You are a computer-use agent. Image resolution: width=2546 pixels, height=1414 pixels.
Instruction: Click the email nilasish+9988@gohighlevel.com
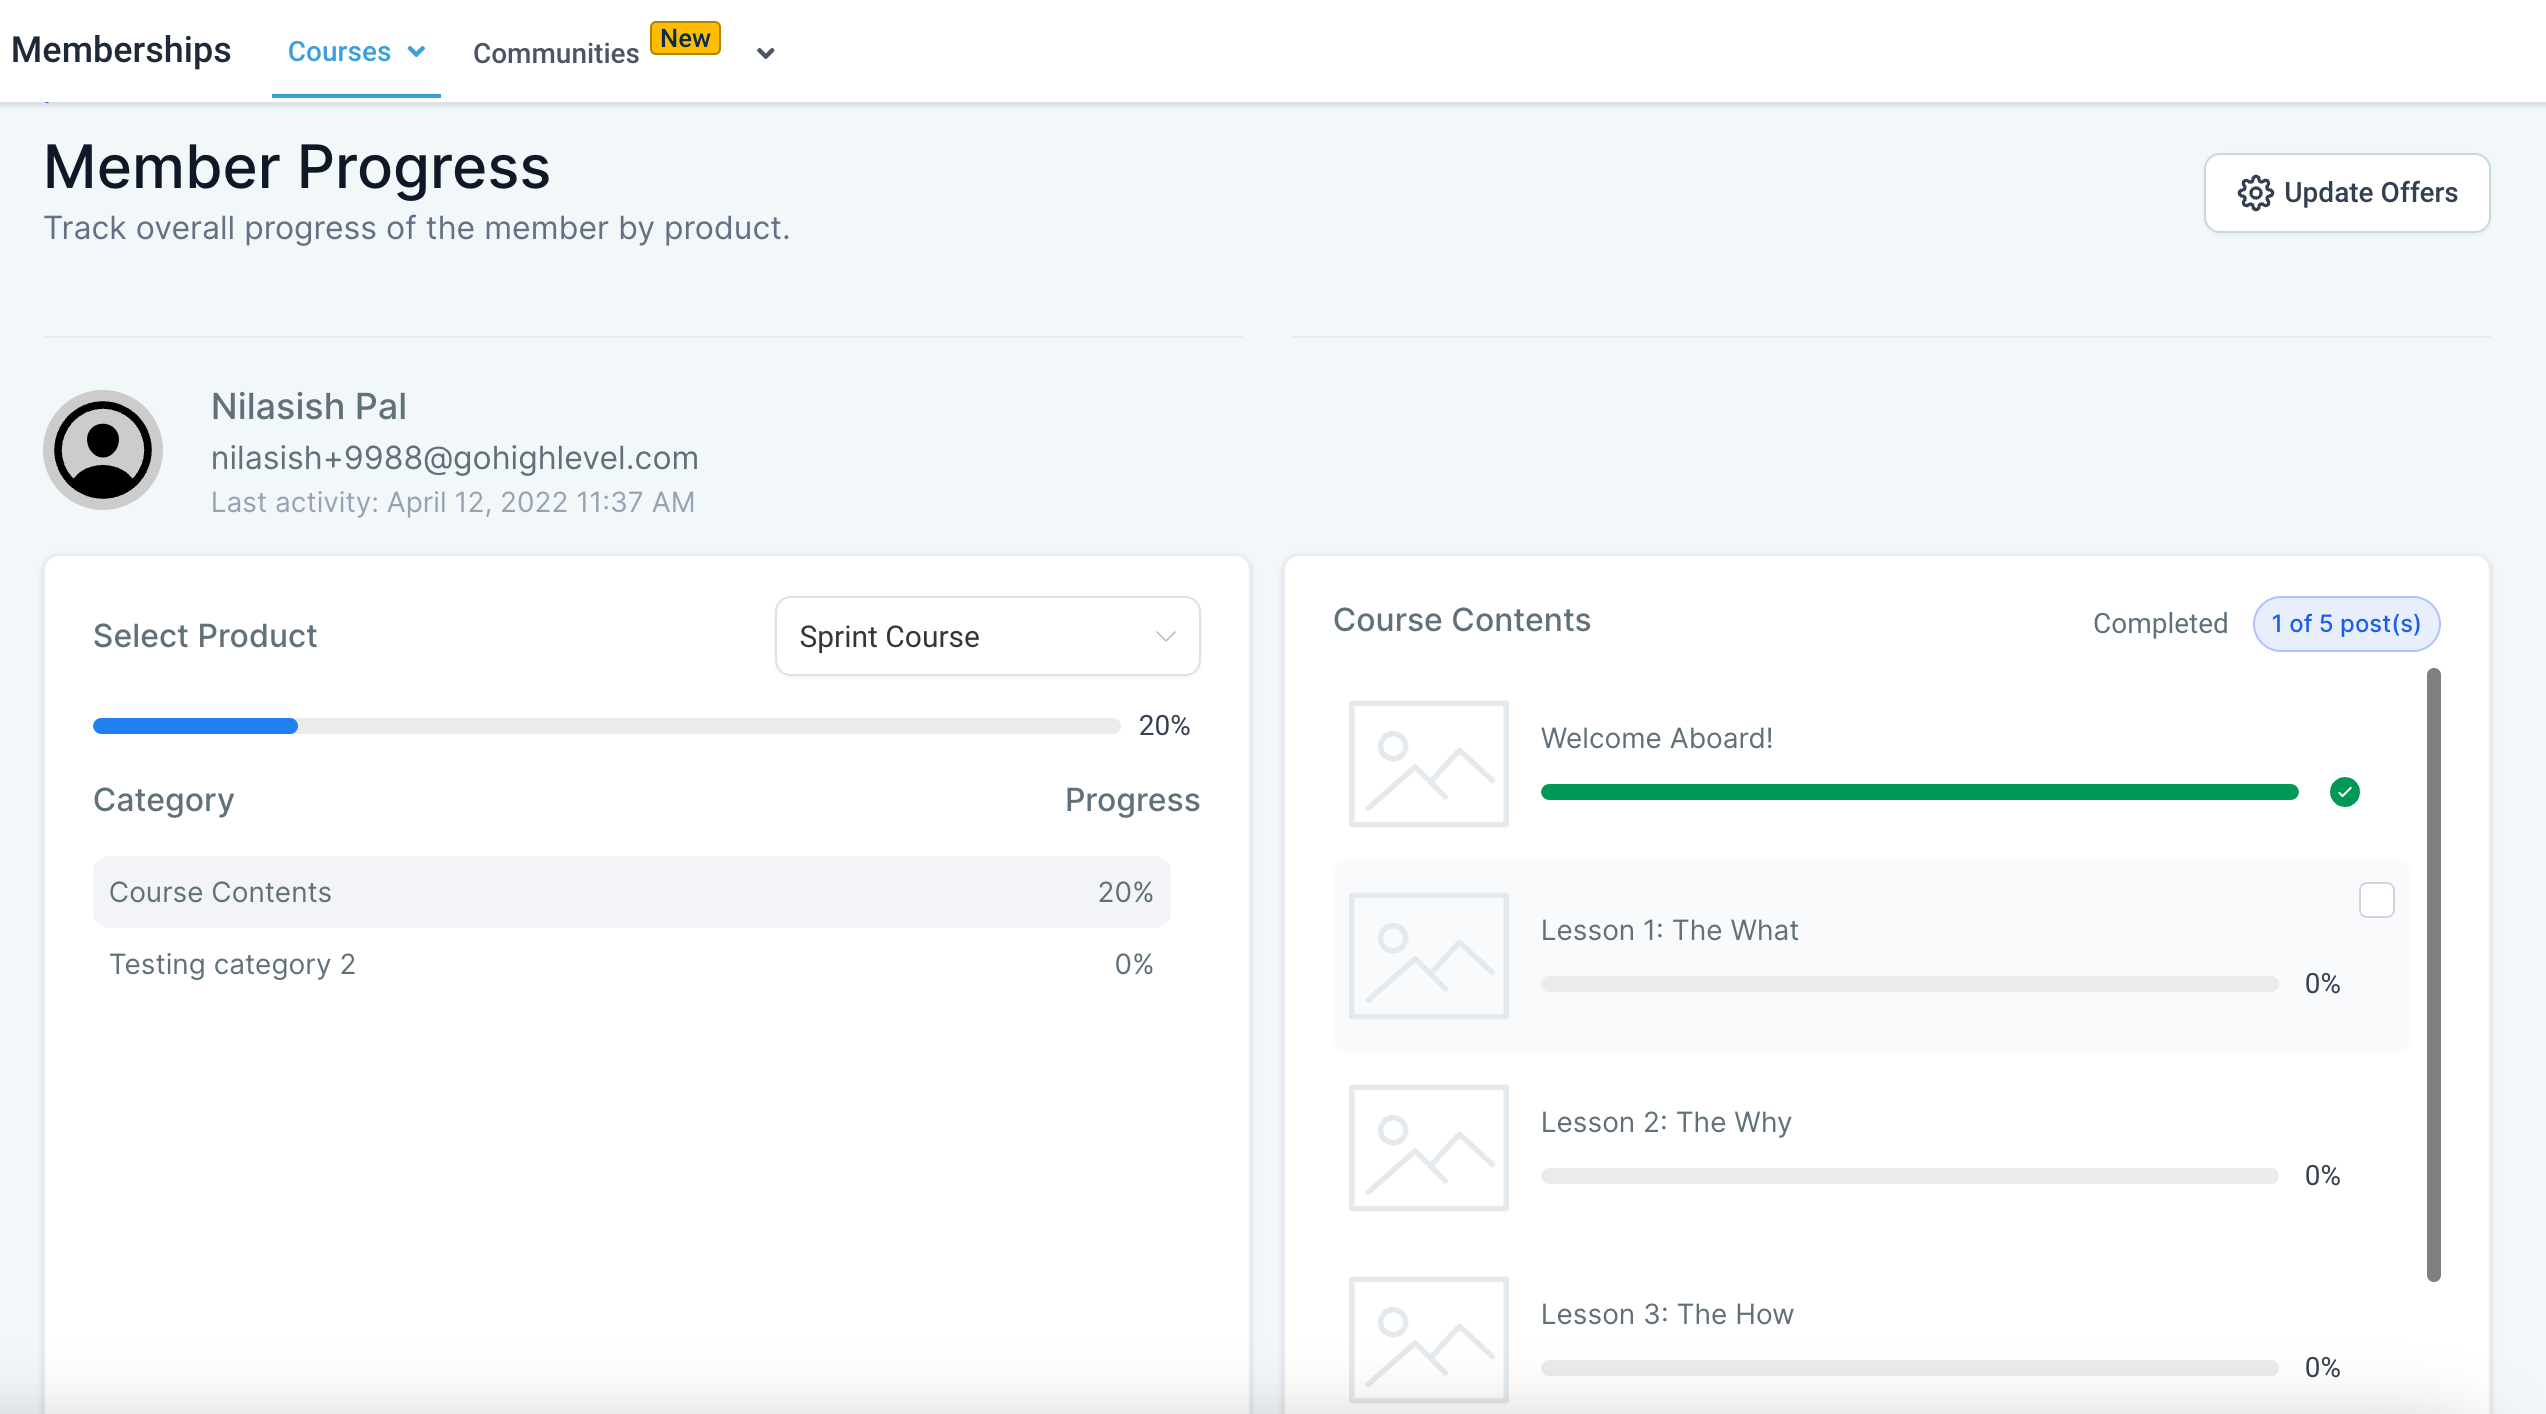[x=455, y=458]
